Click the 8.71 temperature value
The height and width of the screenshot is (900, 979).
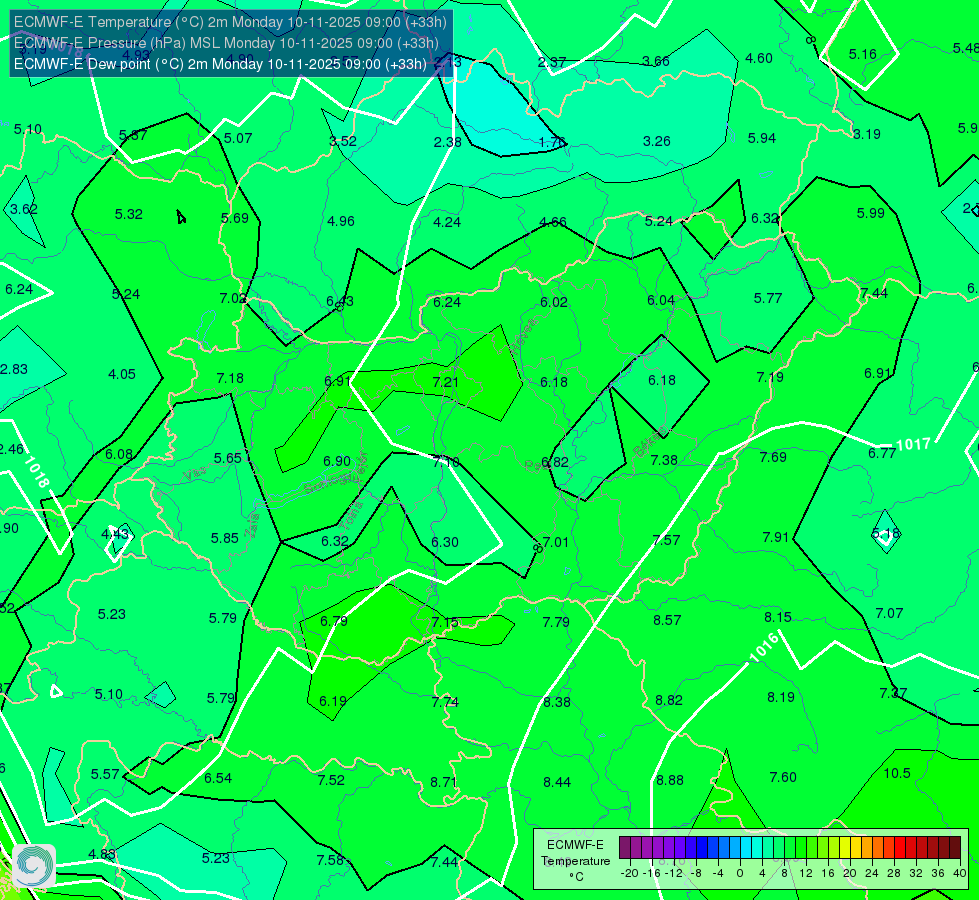[x=443, y=782]
